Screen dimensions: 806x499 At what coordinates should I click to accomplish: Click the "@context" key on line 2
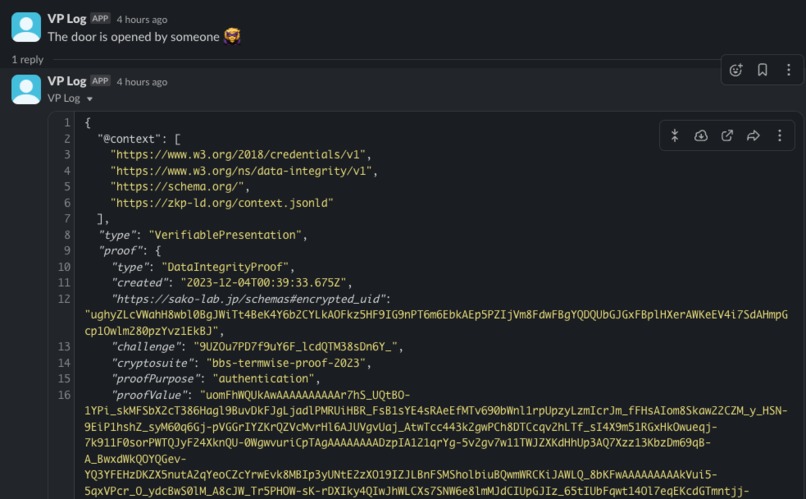pyautogui.click(x=129, y=139)
